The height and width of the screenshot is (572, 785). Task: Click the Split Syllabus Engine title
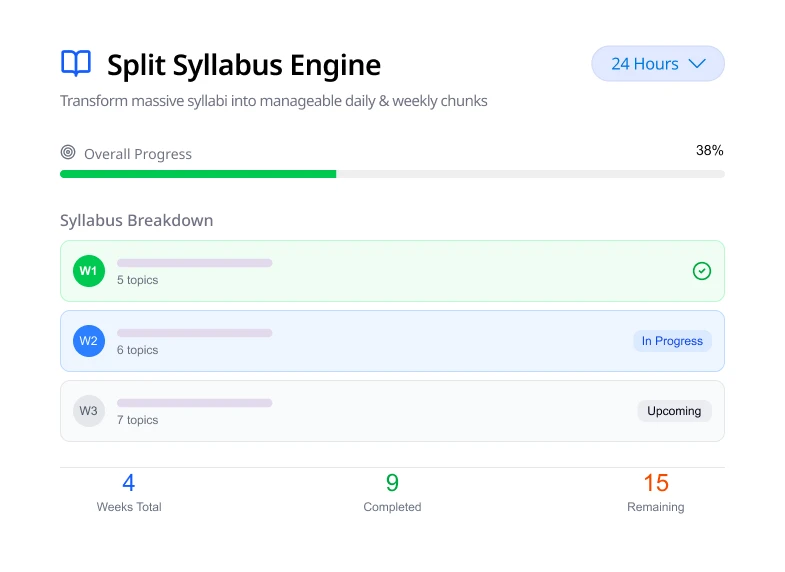point(244,65)
